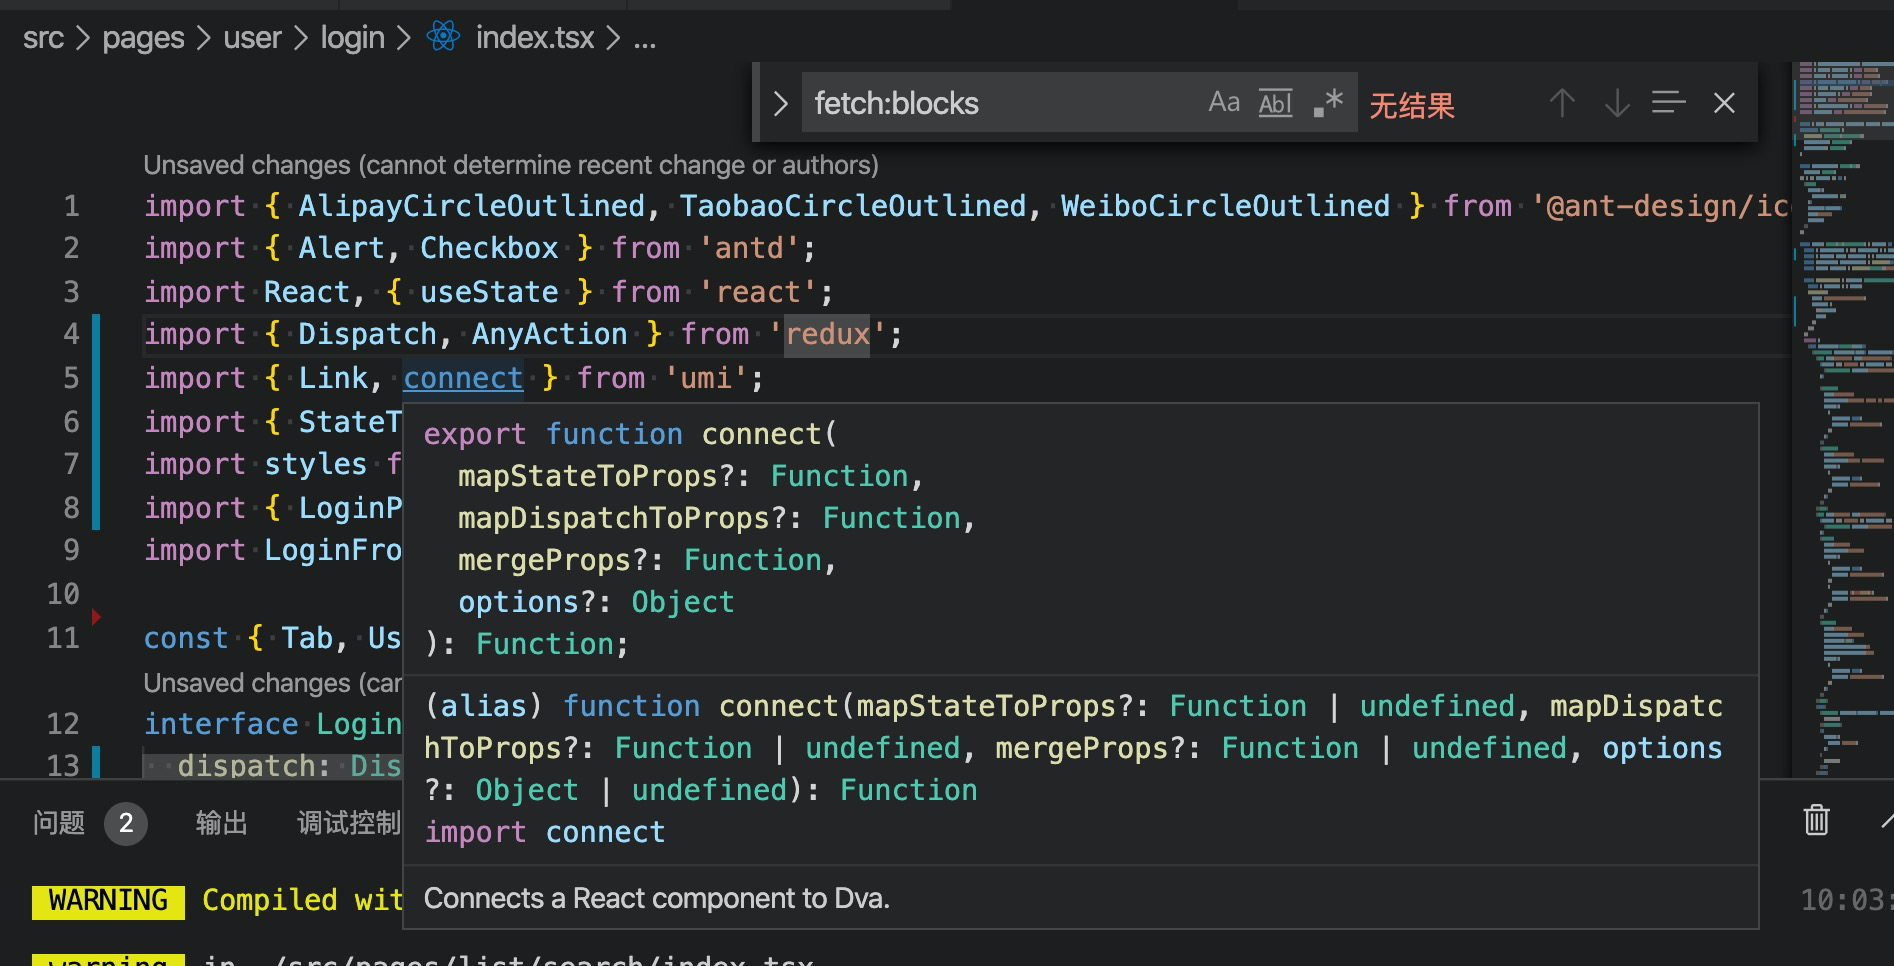Click the minimap on the right edge
This screenshot has height=966, width=1894.
pyautogui.click(x=1840, y=400)
